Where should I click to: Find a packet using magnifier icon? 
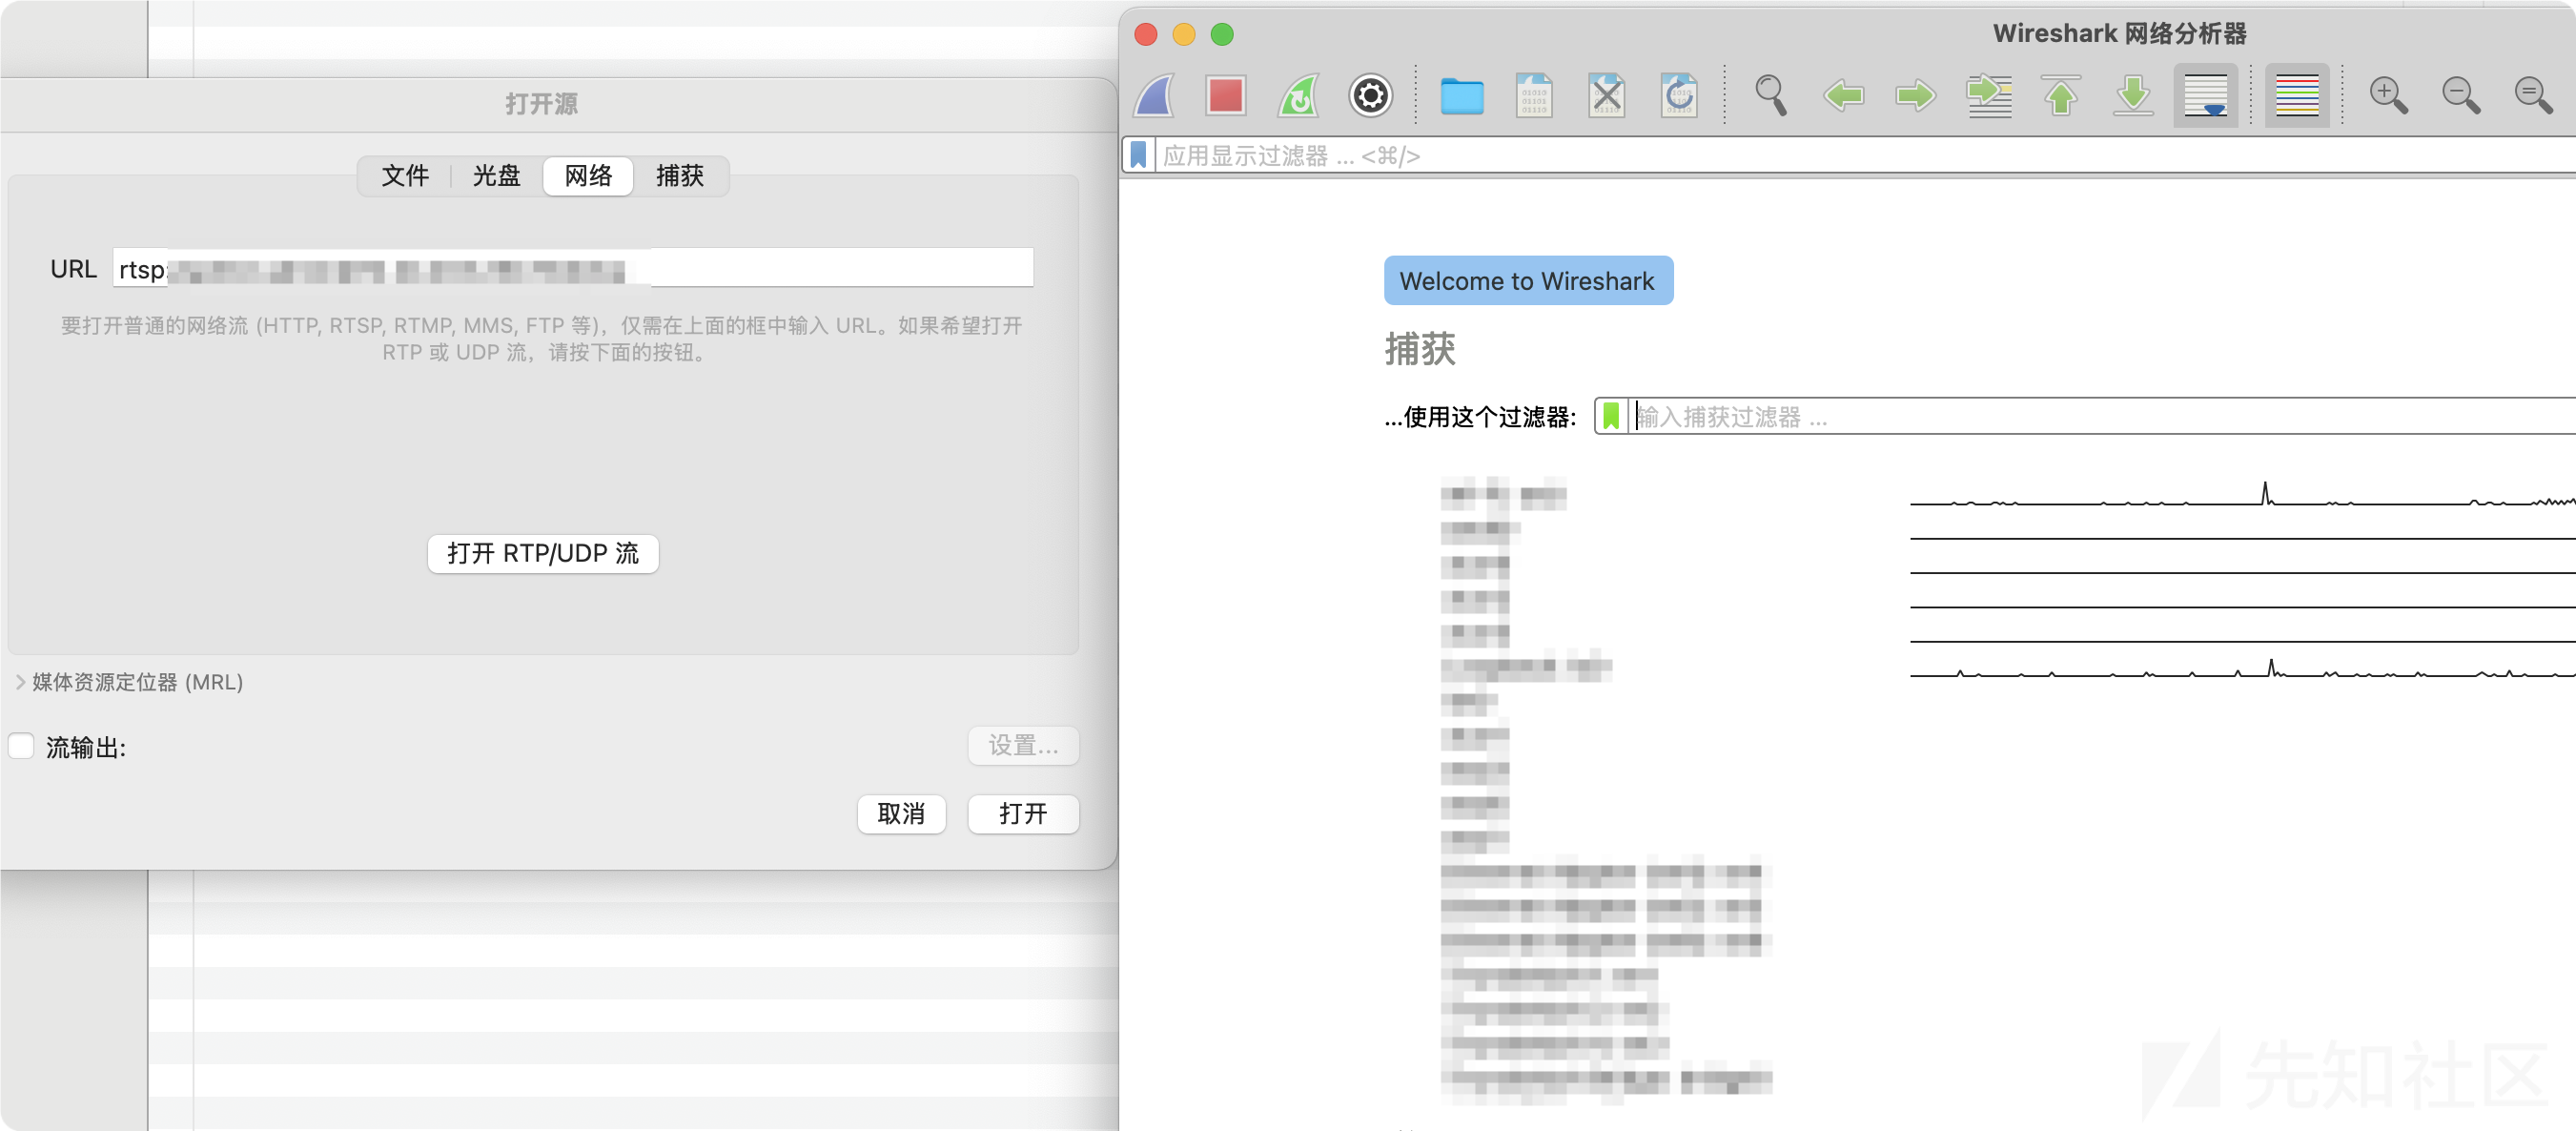[1770, 96]
